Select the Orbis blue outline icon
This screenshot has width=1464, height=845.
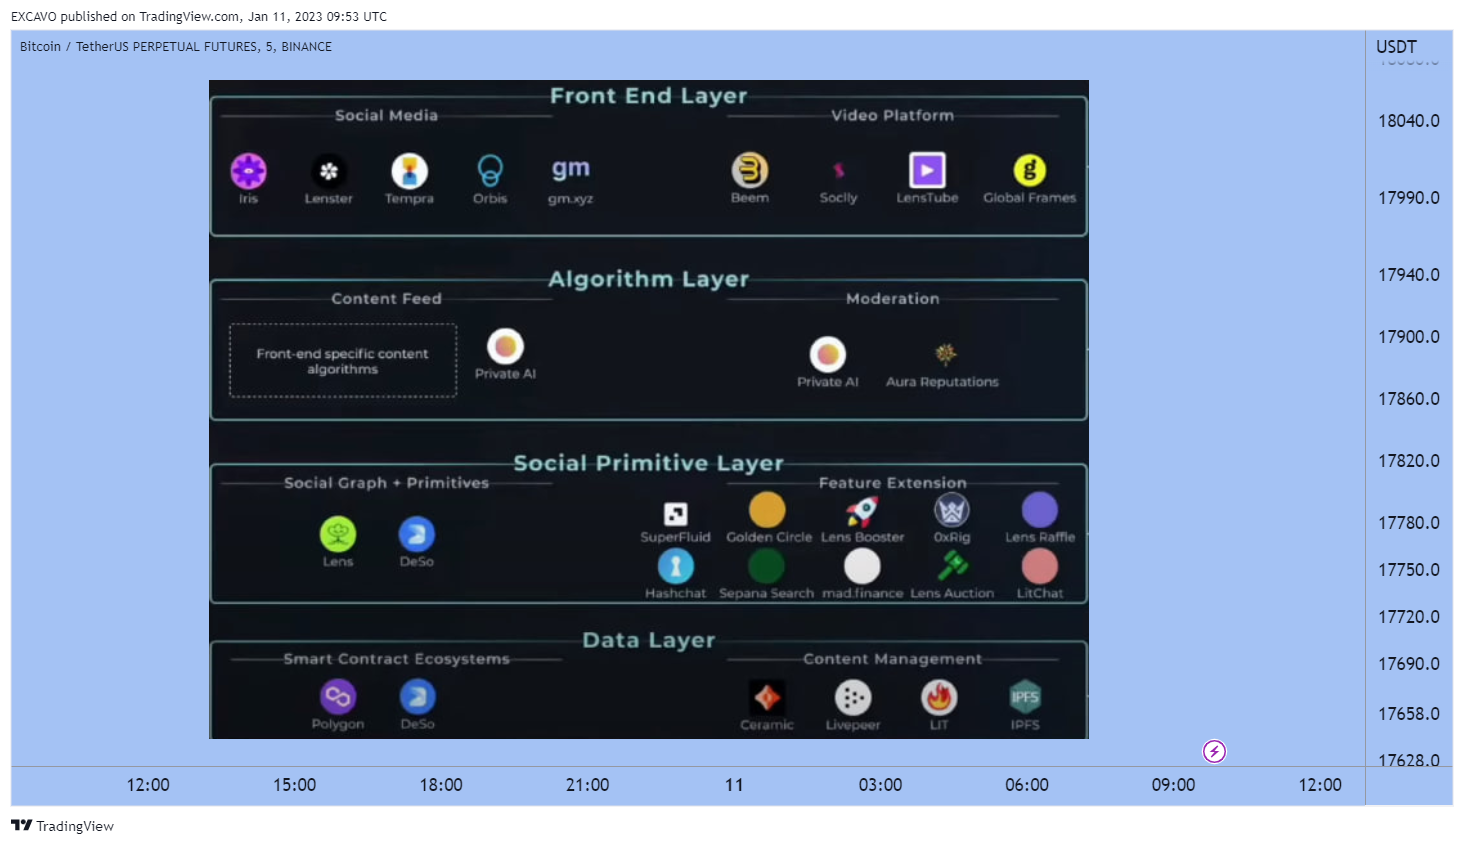(x=490, y=171)
